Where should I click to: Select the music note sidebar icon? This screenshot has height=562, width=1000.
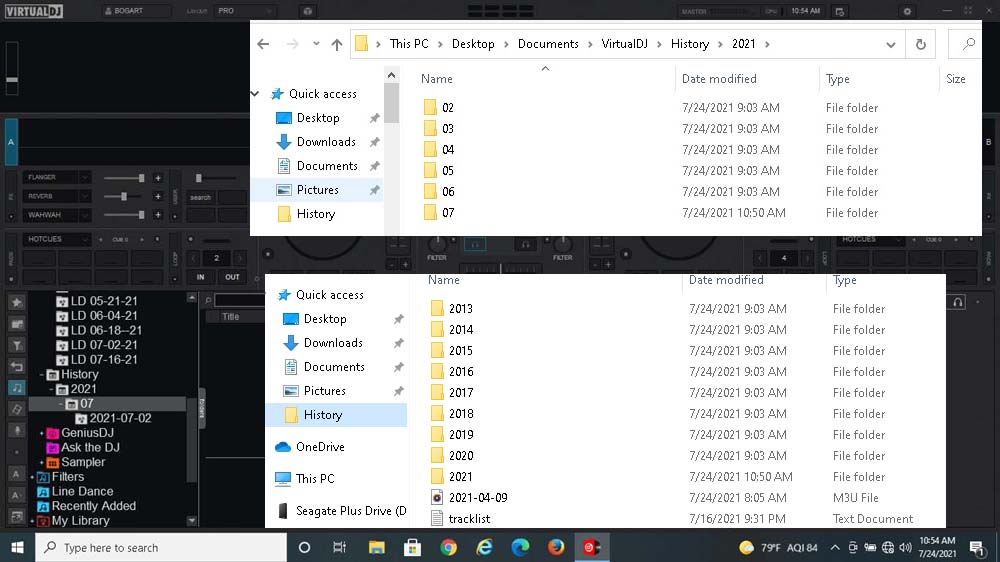tap(16, 387)
